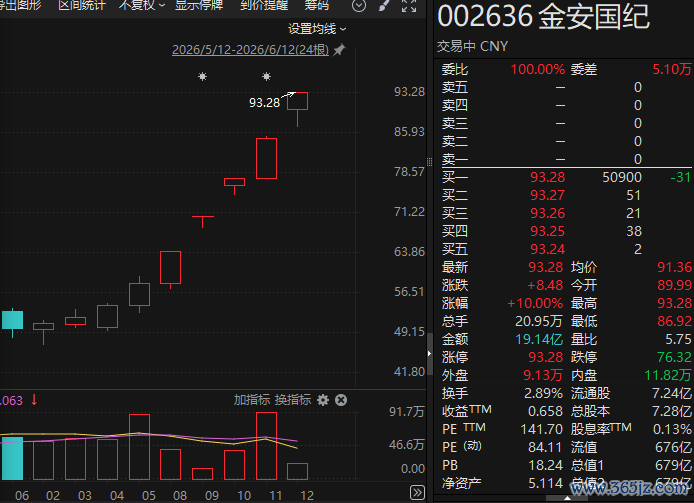Click the 跌停 value 76.32
This screenshot has width=694, height=503.
674,357
